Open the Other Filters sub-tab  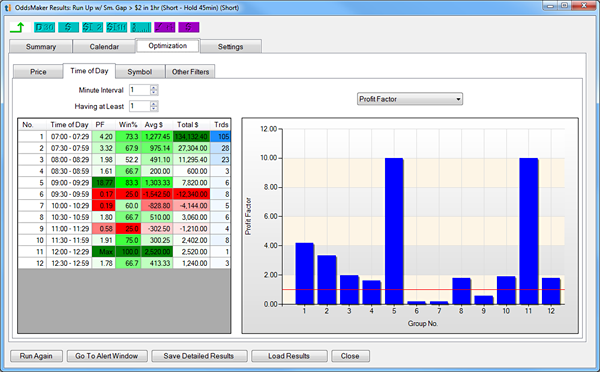190,72
